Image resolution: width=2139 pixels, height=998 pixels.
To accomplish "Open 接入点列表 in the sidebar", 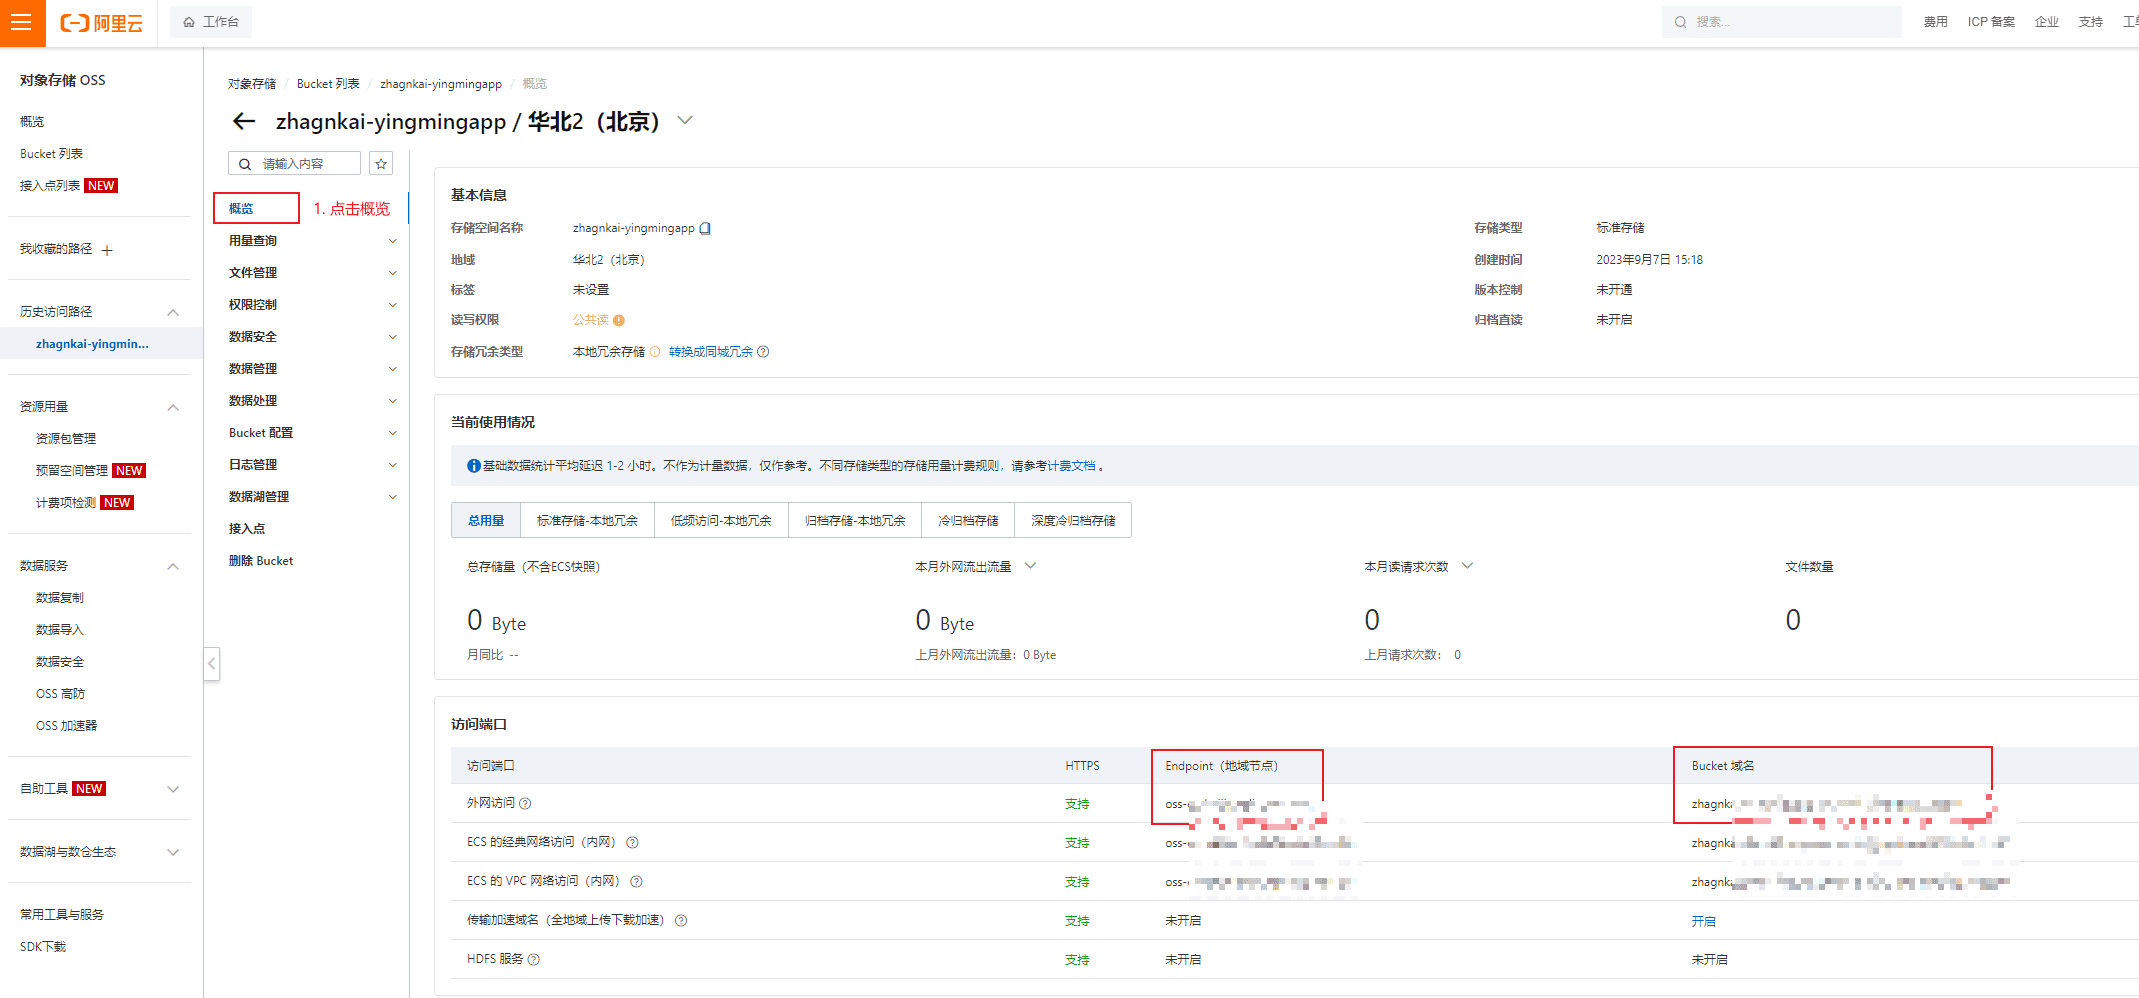I will [x=50, y=186].
